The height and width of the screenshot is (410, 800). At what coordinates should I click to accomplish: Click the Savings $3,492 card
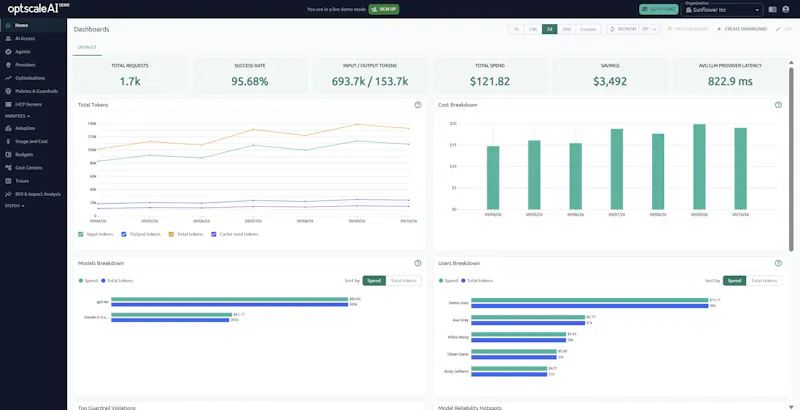610,75
